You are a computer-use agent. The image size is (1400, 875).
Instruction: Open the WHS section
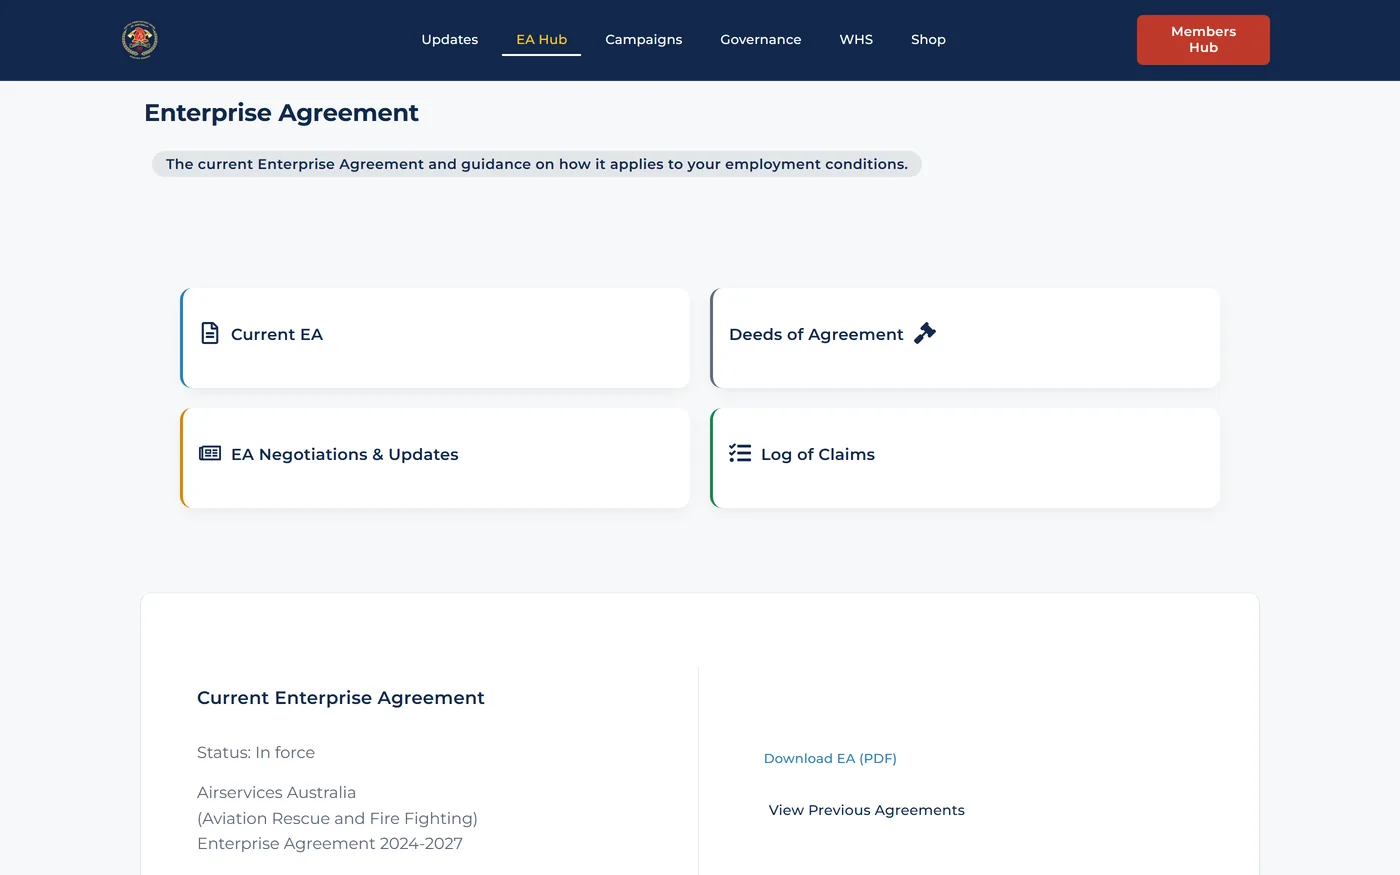tap(856, 40)
